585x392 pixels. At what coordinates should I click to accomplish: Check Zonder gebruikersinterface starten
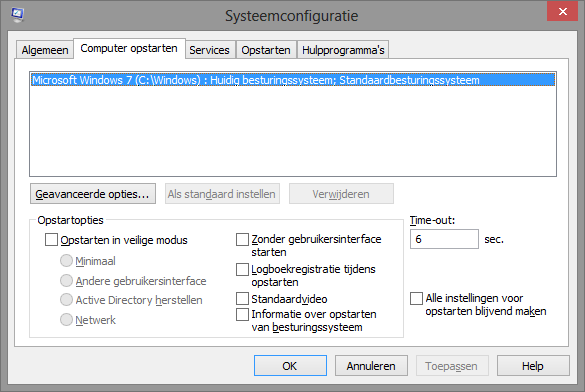point(243,239)
